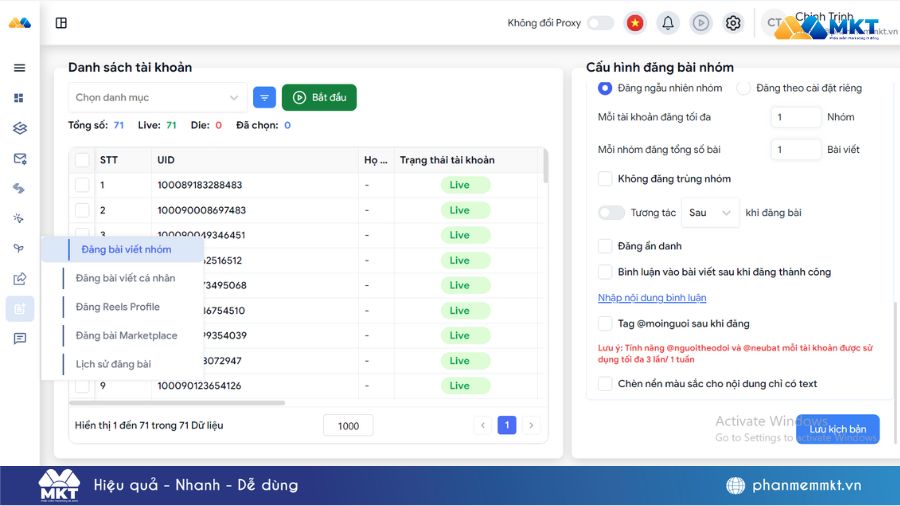Click the 1000 page size field
This screenshot has height=506, width=900.
tap(348, 426)
